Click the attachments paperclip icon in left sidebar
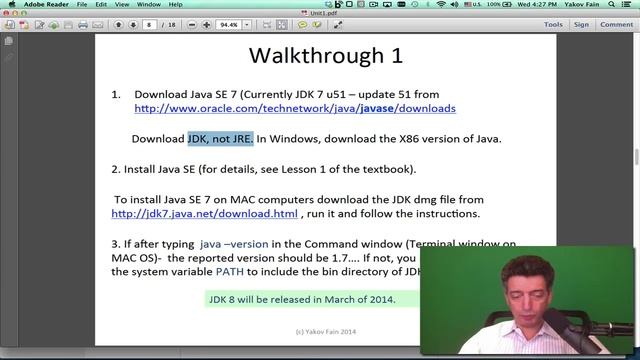The width and height of the screenshot is (640, 360). tap(9, 57)
